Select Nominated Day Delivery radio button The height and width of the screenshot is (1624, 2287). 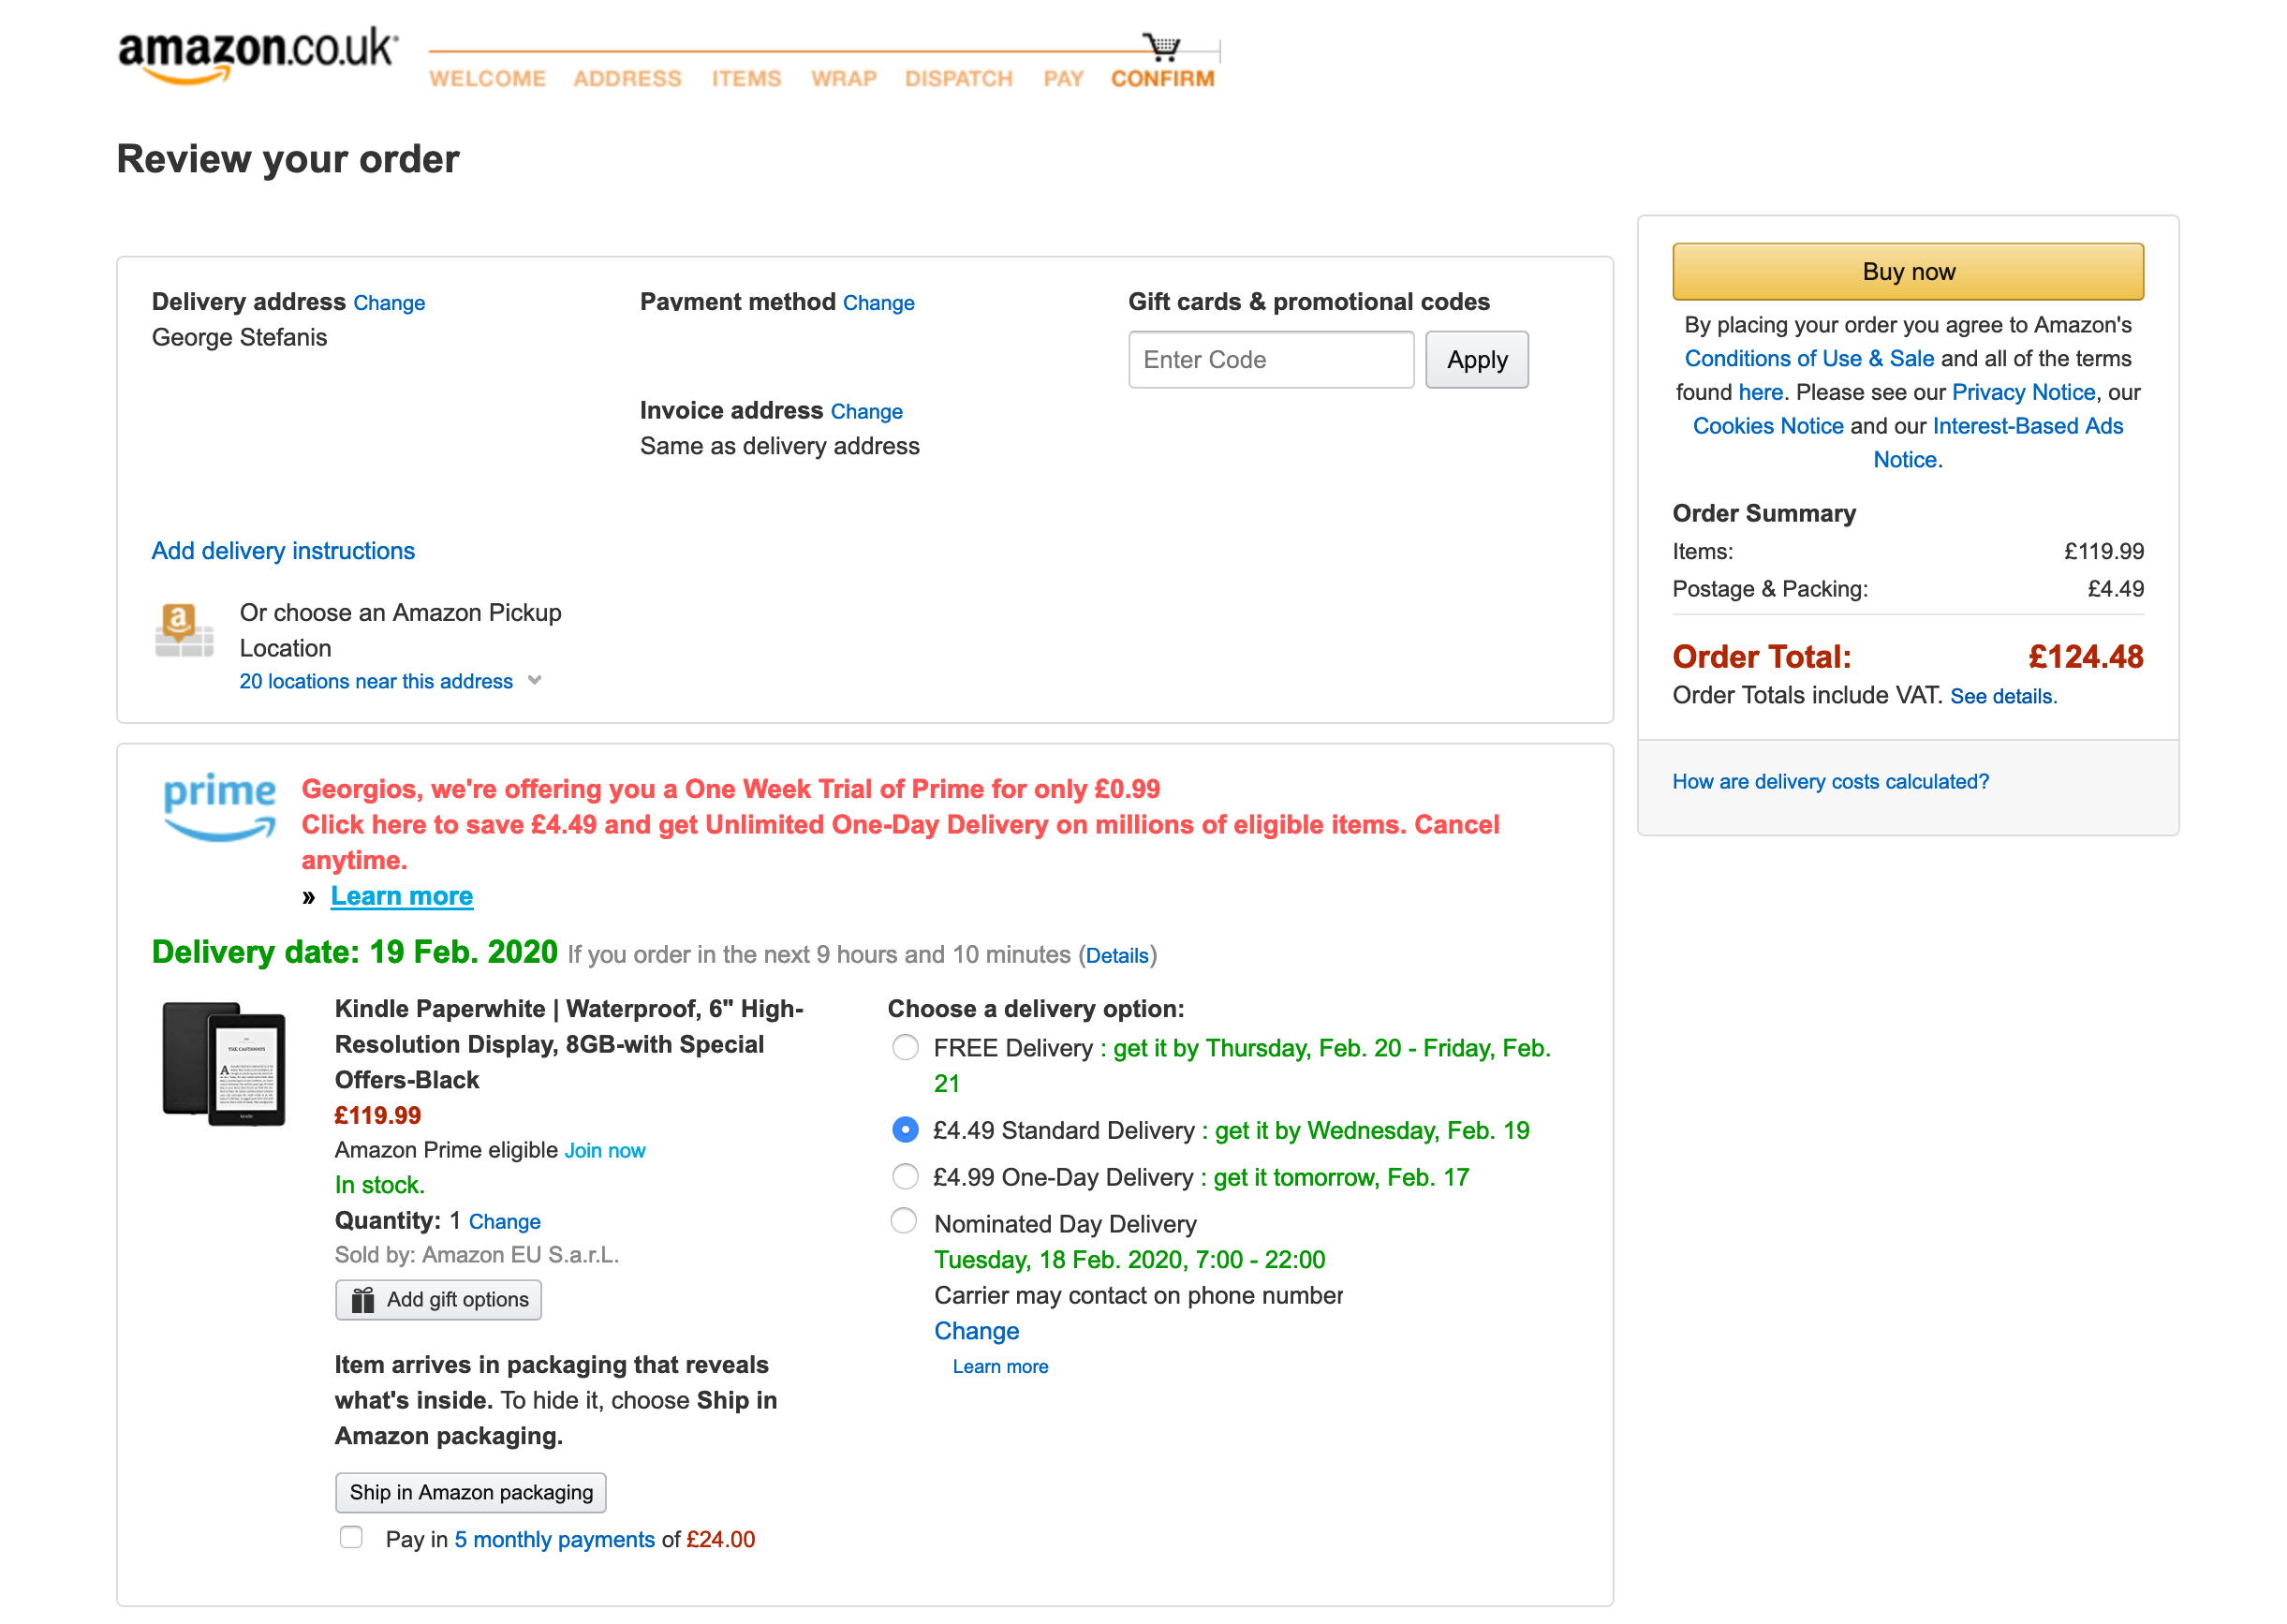tap(904, 1221)
